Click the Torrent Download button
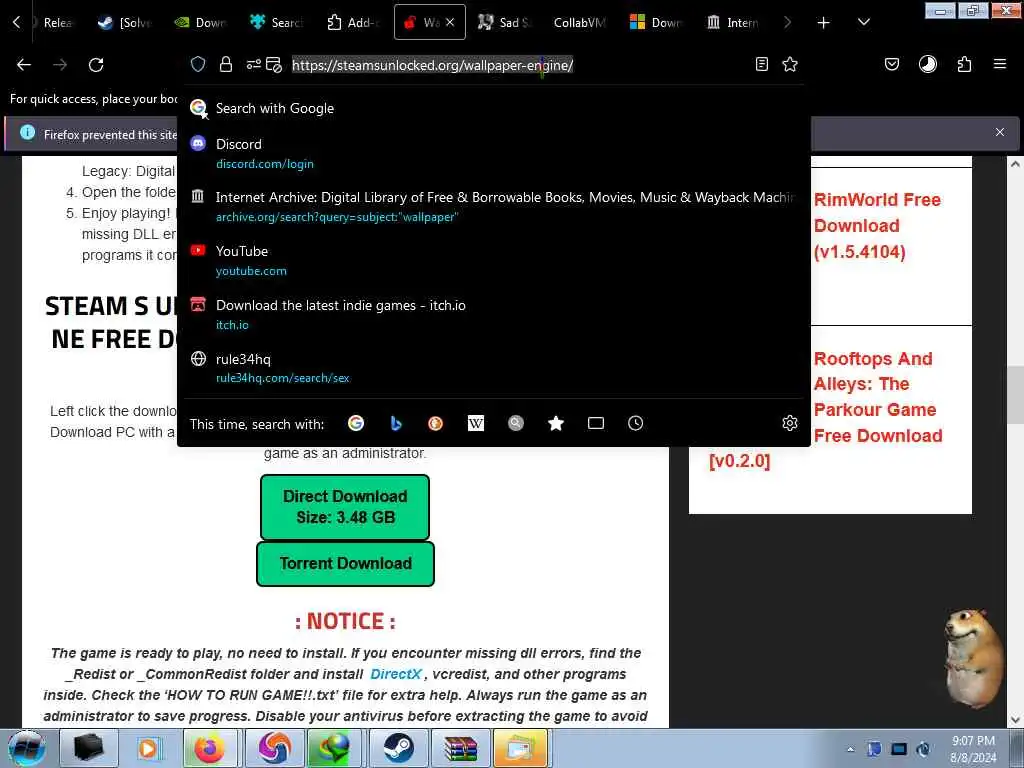 345,564
